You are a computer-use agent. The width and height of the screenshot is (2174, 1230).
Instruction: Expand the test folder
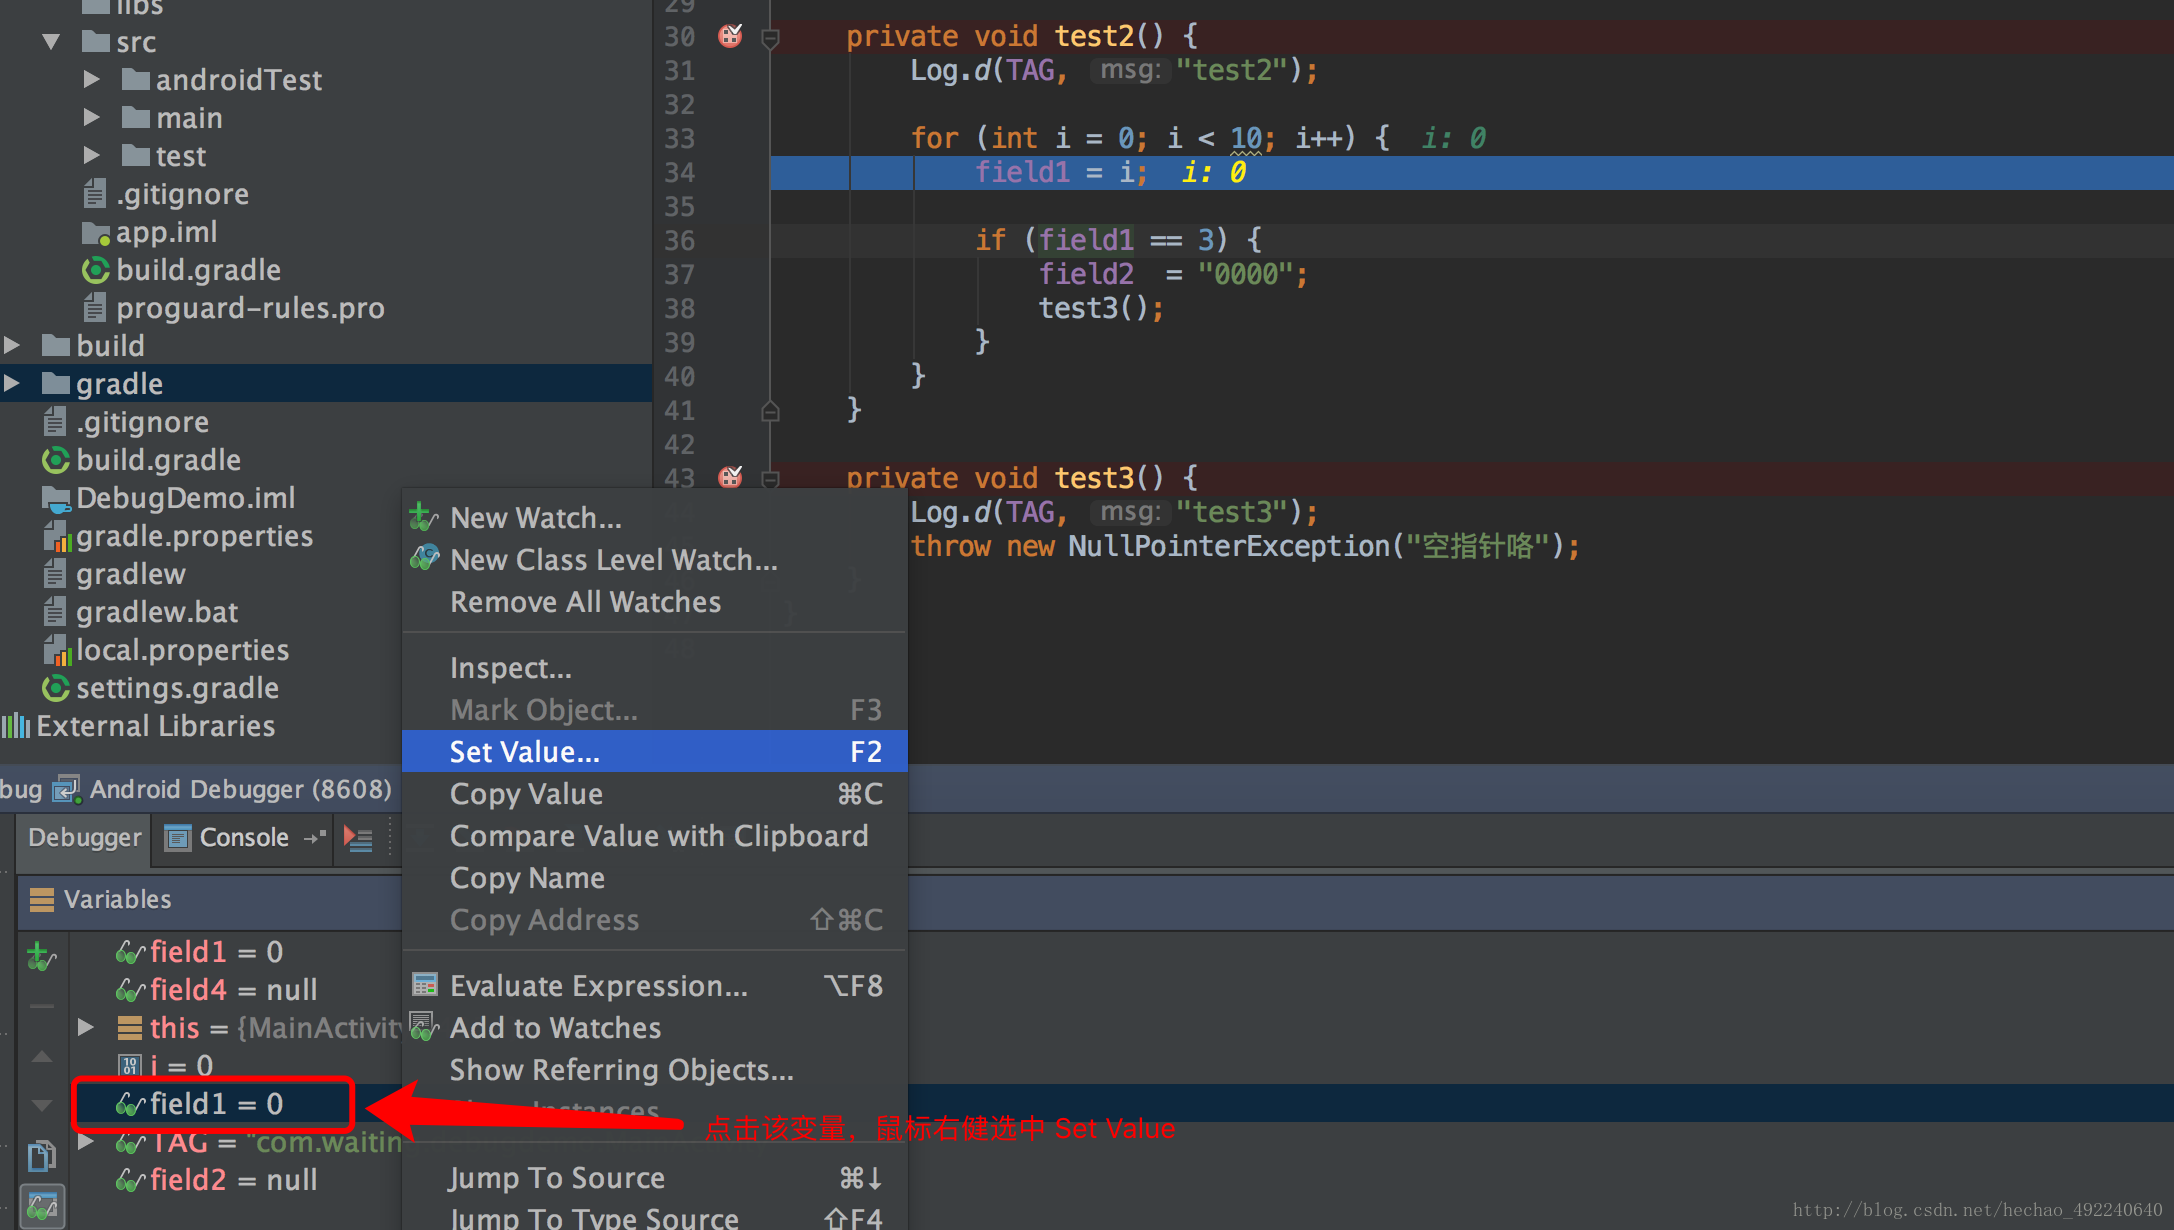[x=91, y=155]
